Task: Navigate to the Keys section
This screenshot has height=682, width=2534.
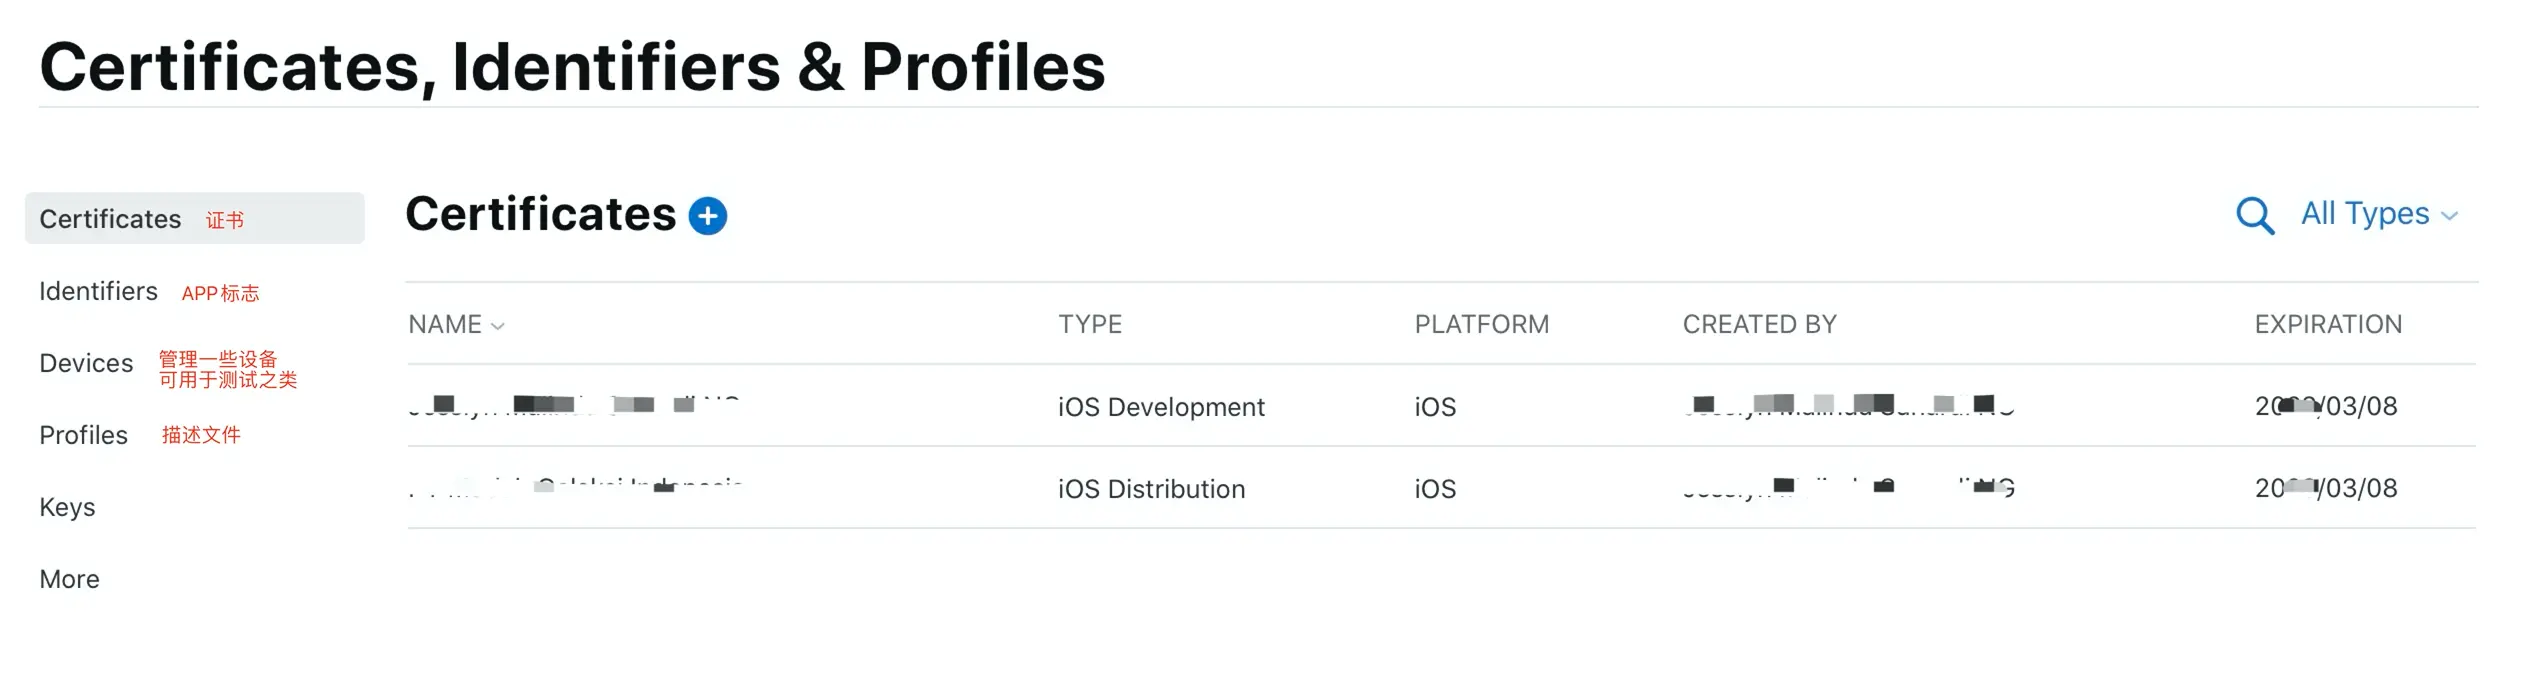Action: (67, 507)
